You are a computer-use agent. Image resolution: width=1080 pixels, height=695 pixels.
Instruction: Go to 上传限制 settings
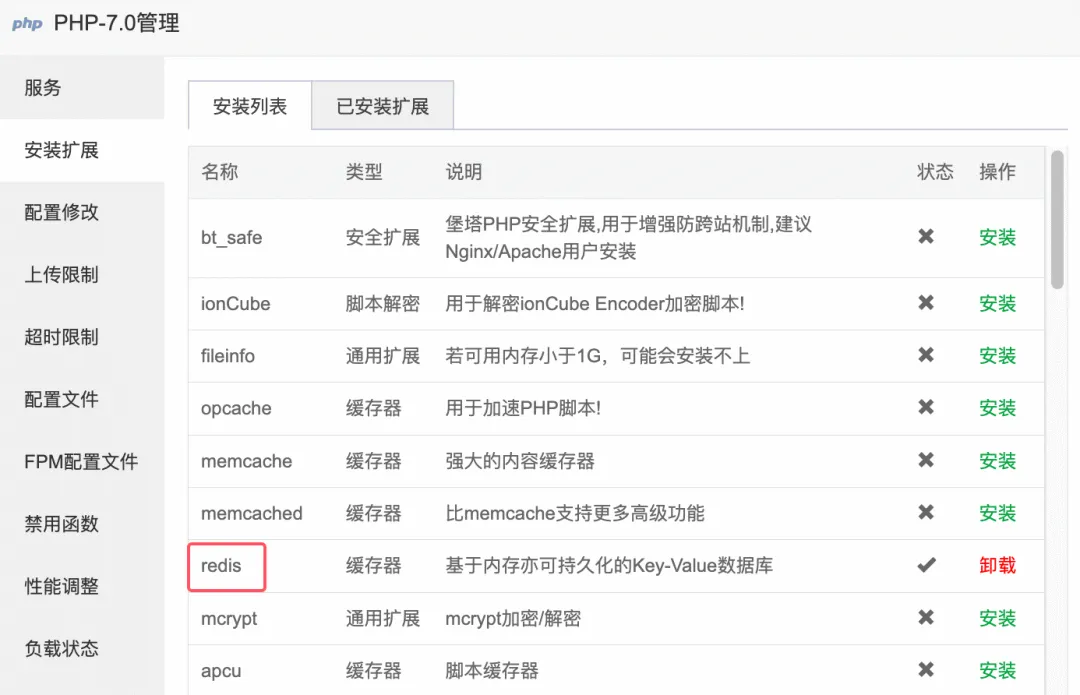pyautogui.click(x=62, y=275)
